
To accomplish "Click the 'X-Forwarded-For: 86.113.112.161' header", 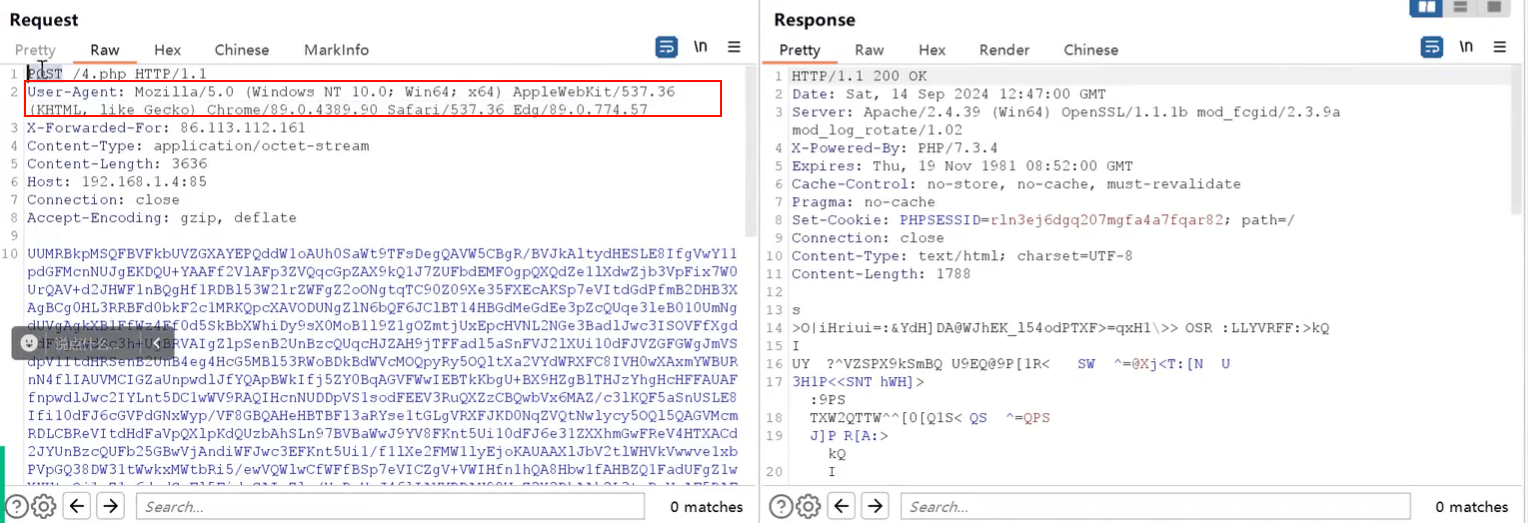I will click(166, 128).
